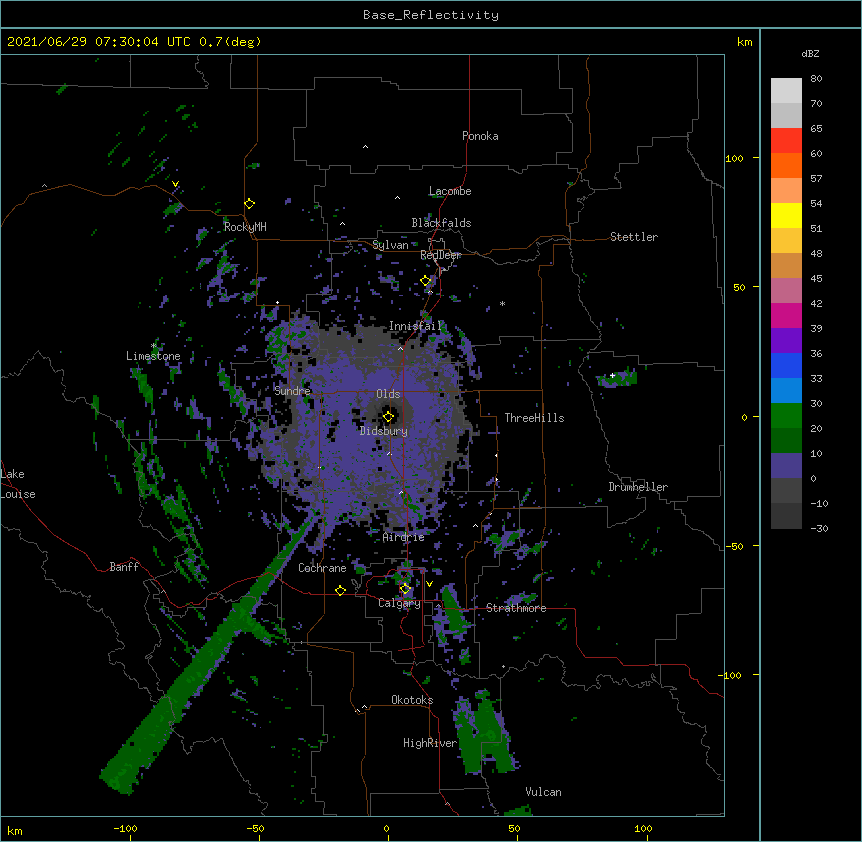Pick the violet 39 dBZ legend swatch
The height and width of the screenshot is (842, 862).
[x=786, y=341]
